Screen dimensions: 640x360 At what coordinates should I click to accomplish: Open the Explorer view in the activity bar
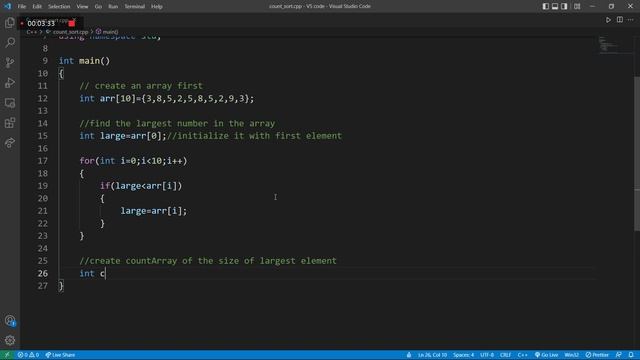(x=10, y=22)
